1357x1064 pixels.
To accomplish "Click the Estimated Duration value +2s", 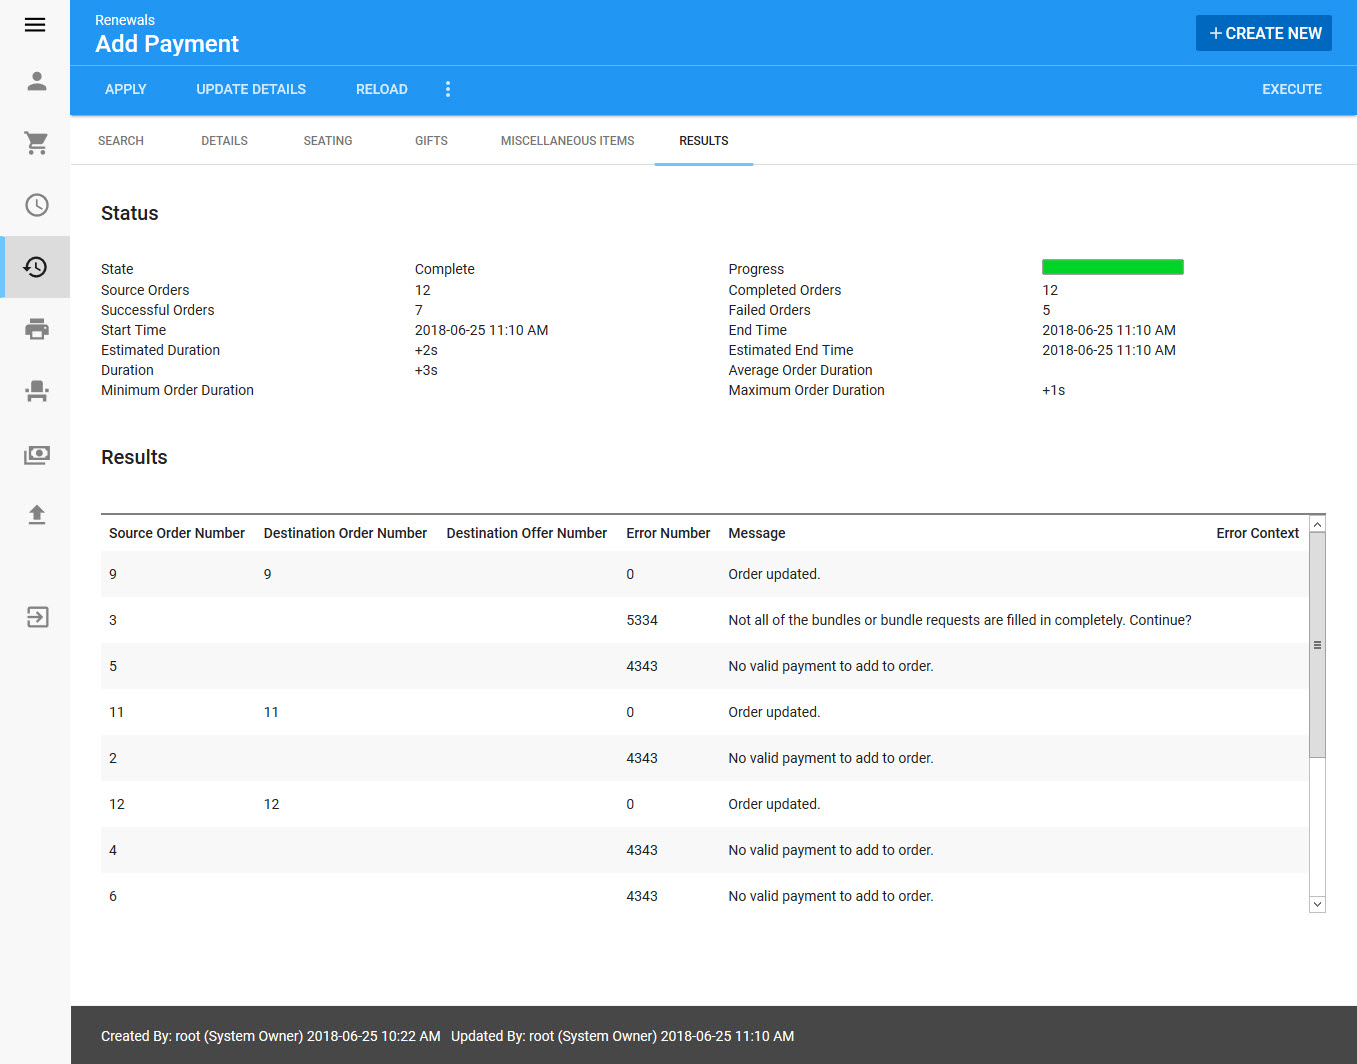I will 426,350.
